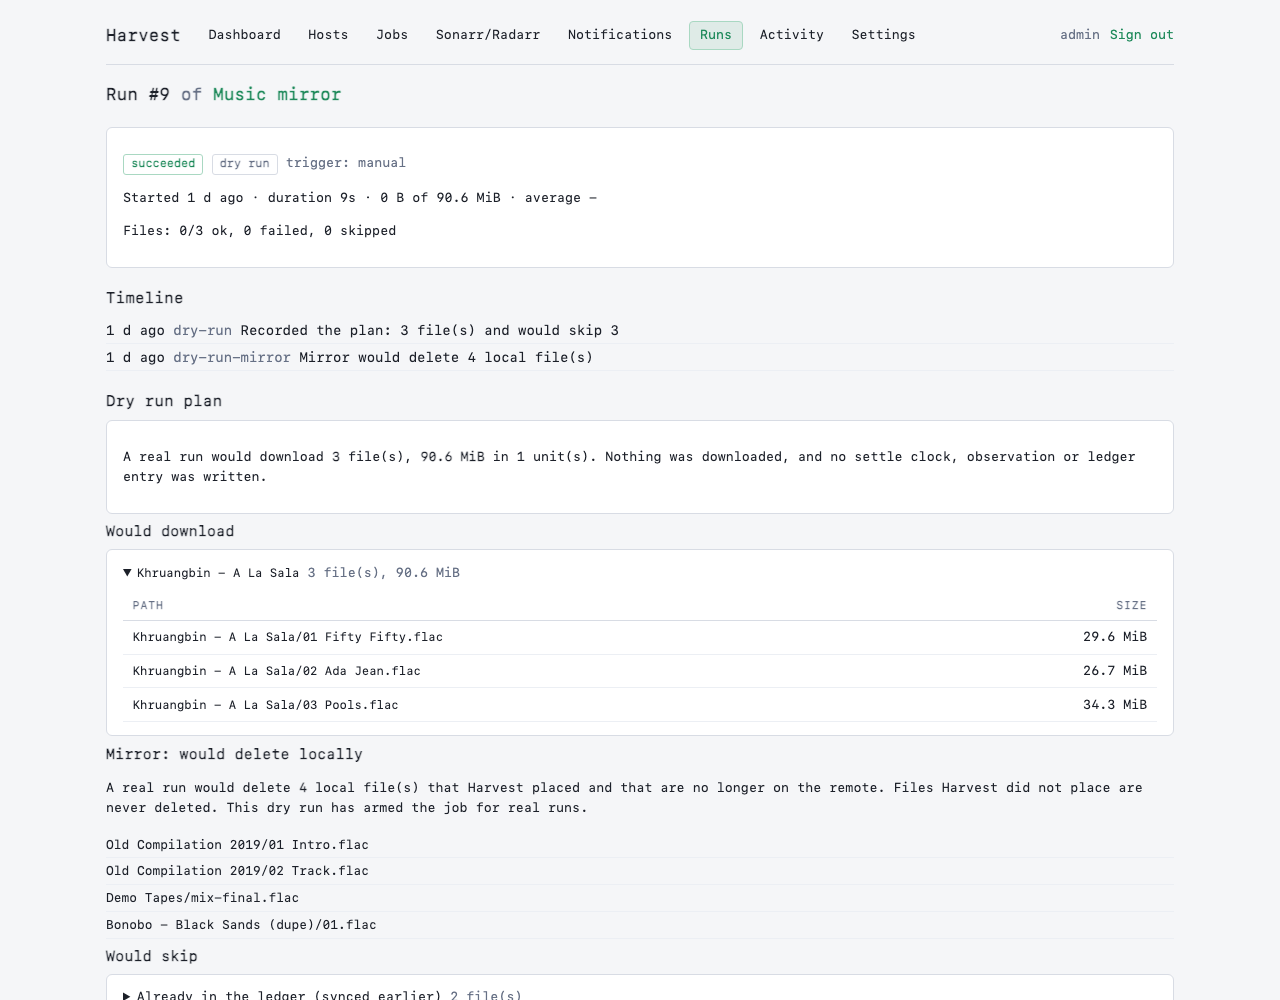Open the Activity nav item
This screenshot has height=1000, width=1280.
click(792, 35)
